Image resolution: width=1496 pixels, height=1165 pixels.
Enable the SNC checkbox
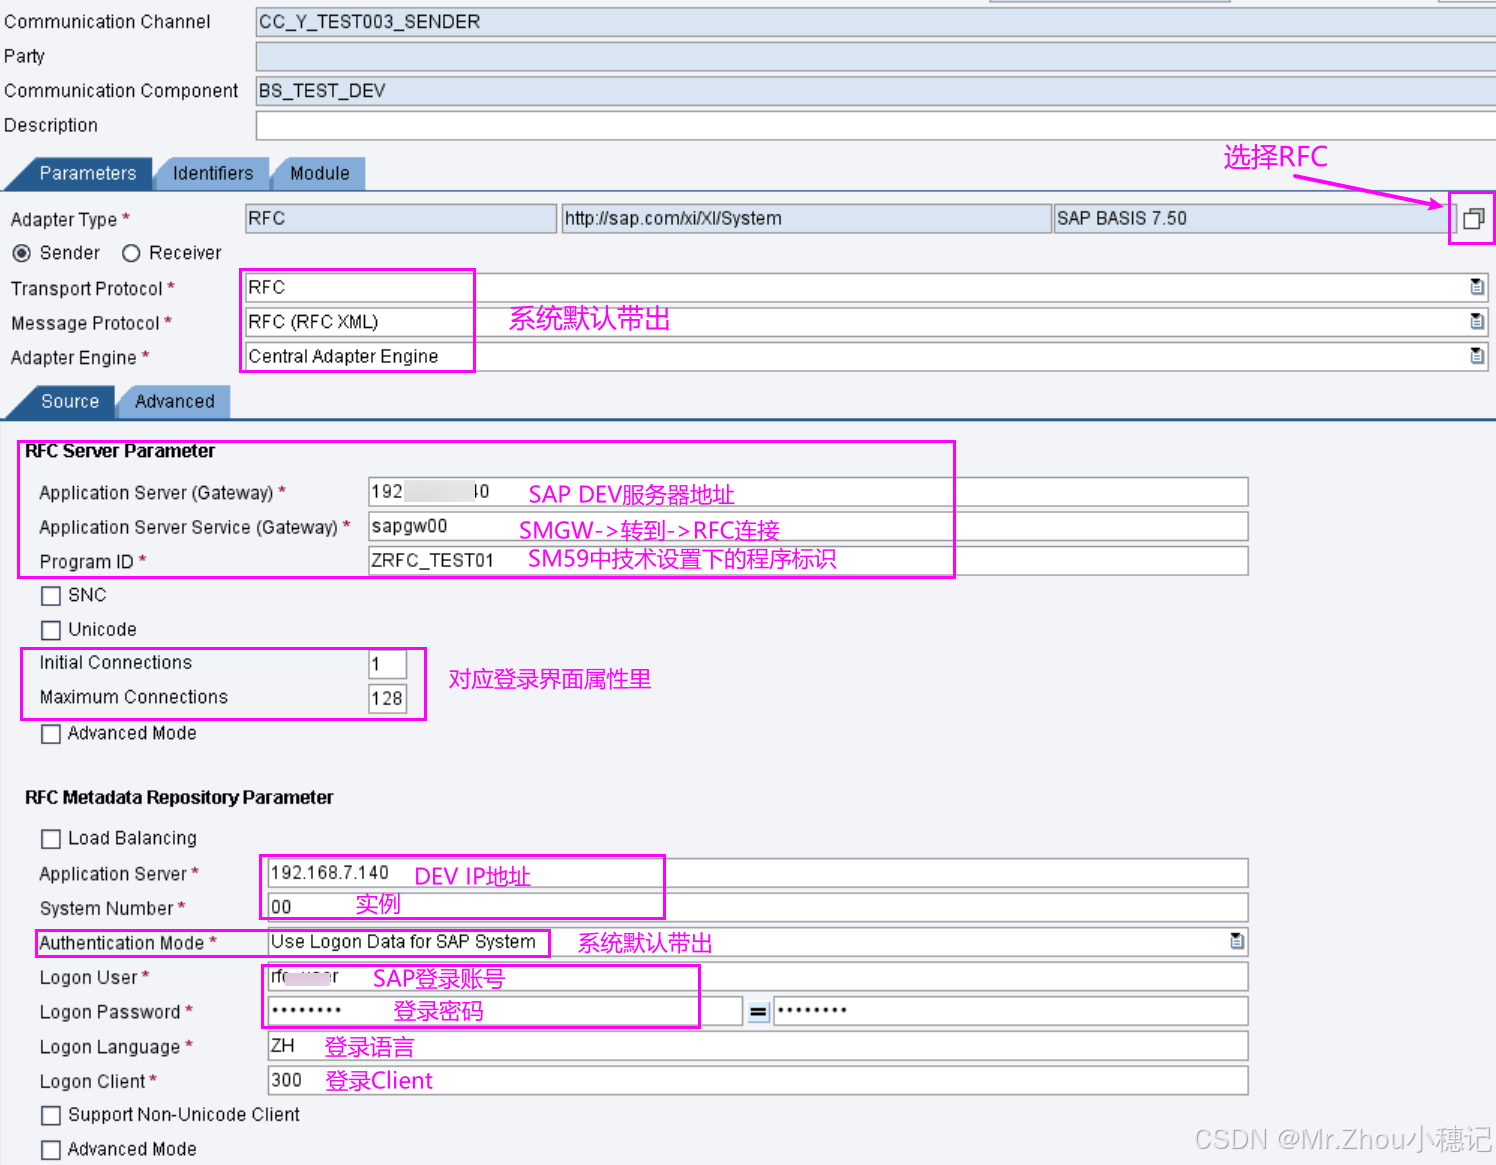pos(51,595)
